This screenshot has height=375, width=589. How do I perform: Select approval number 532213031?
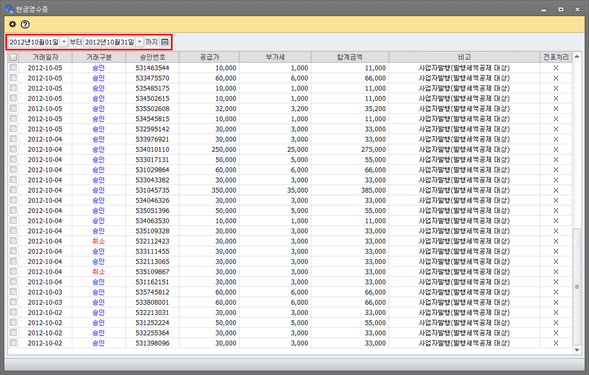tap(152, 313)
